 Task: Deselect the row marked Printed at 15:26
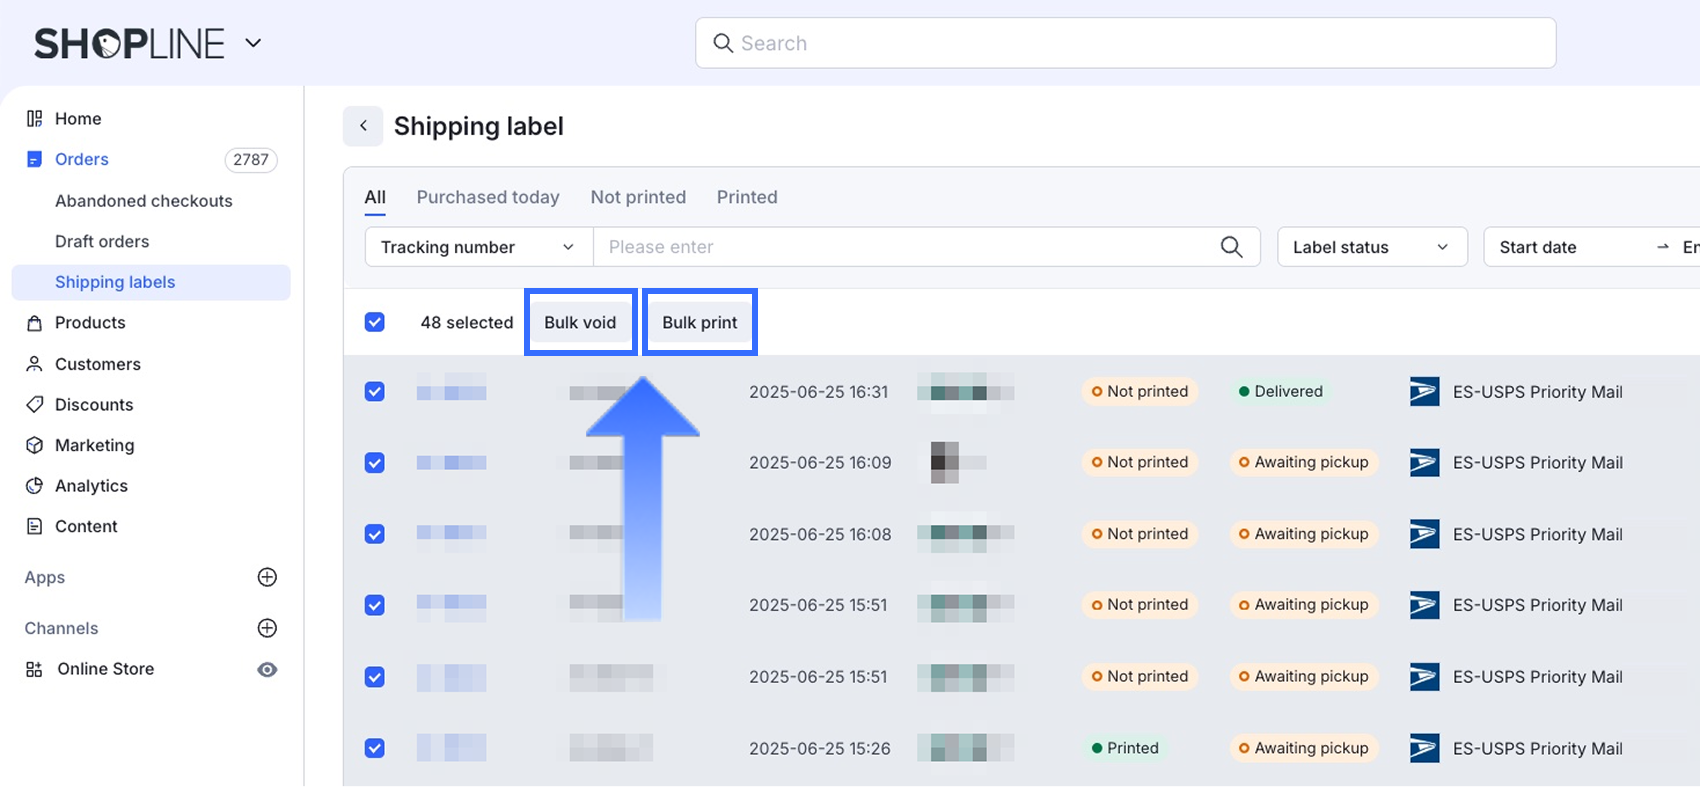[375, 748]
